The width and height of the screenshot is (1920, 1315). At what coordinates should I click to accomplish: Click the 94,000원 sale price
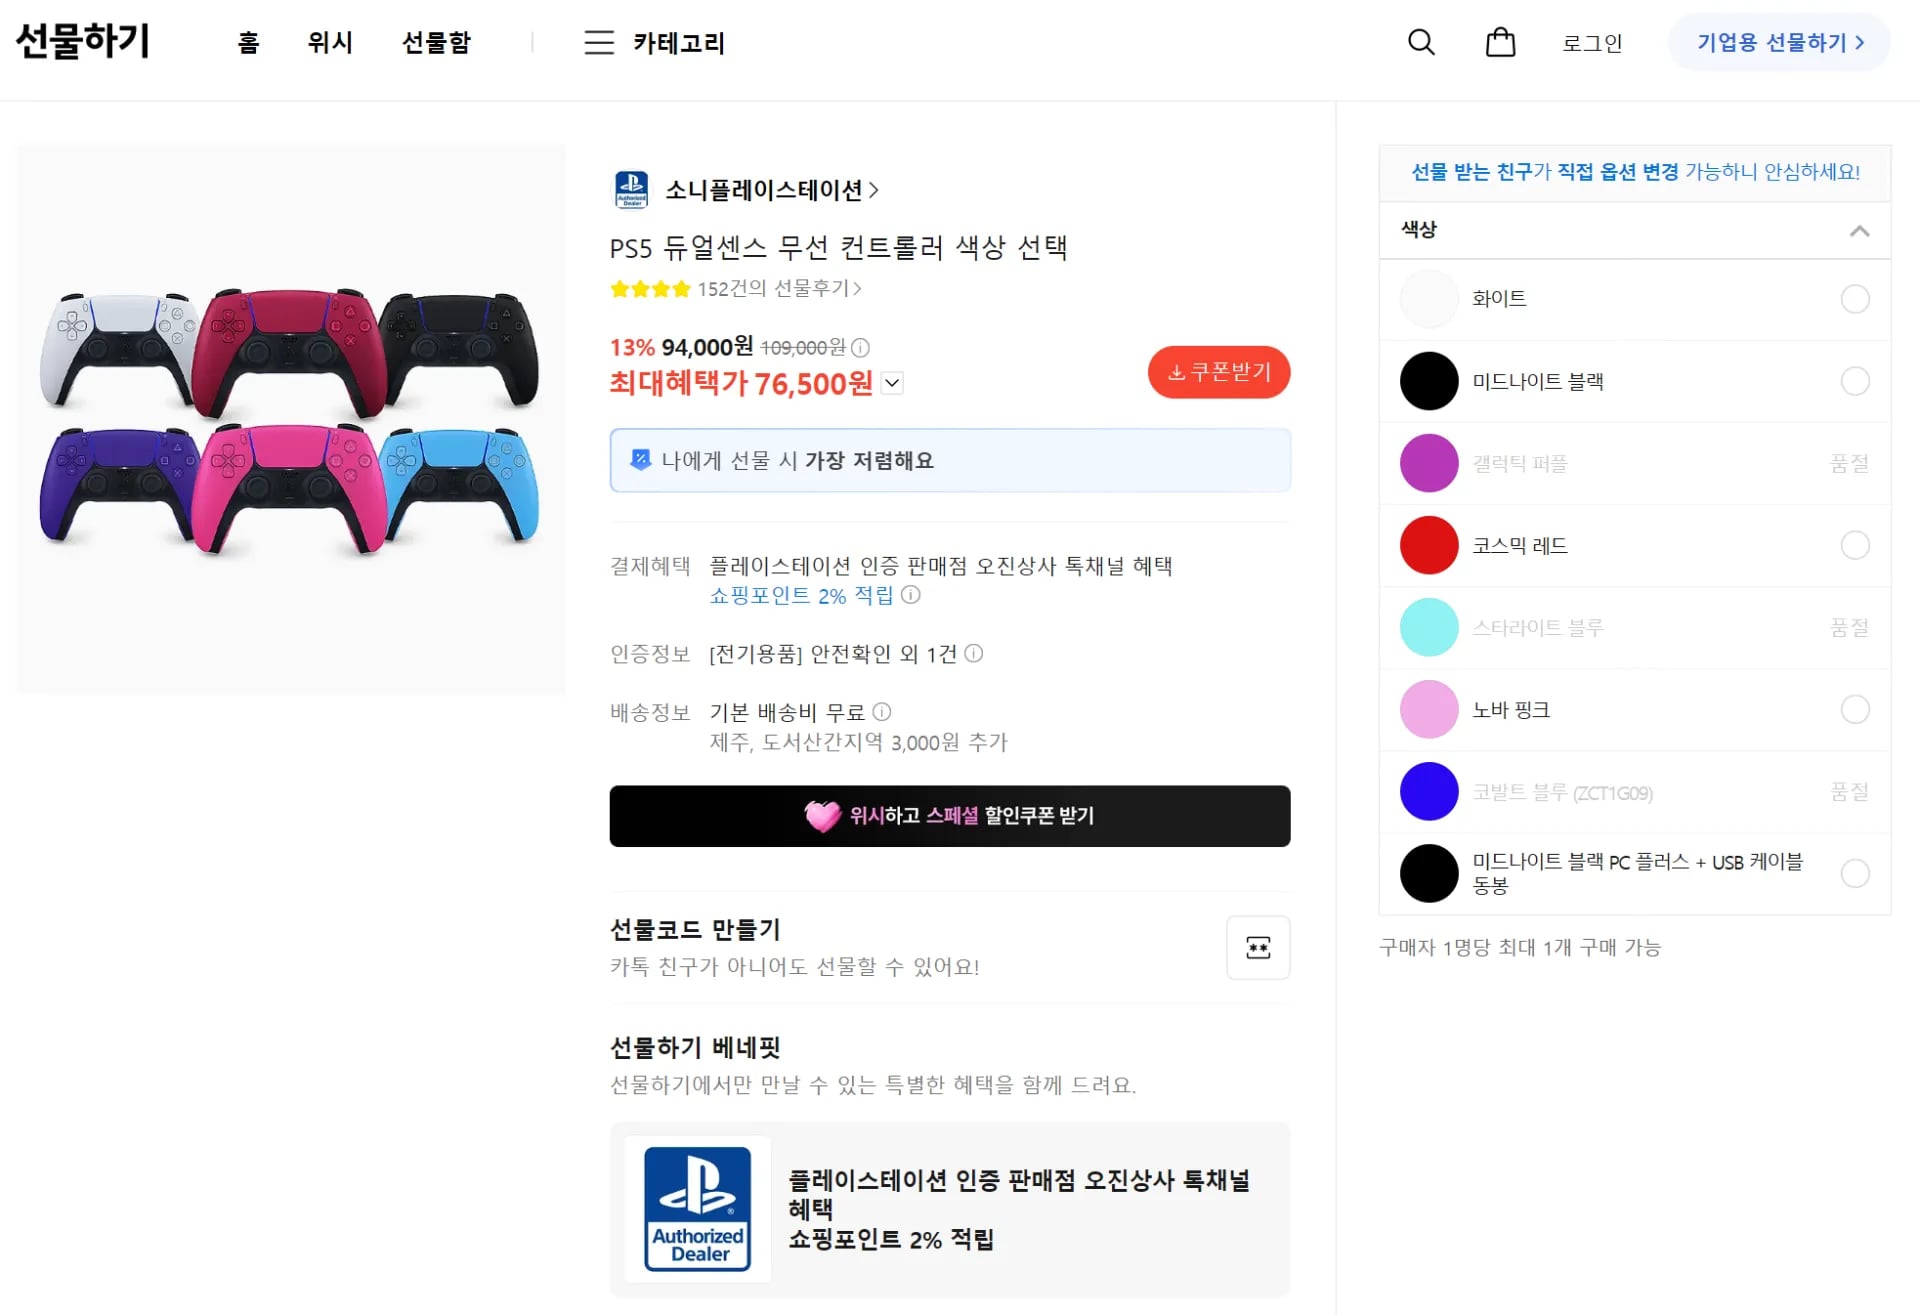click(x=707, y=347)
